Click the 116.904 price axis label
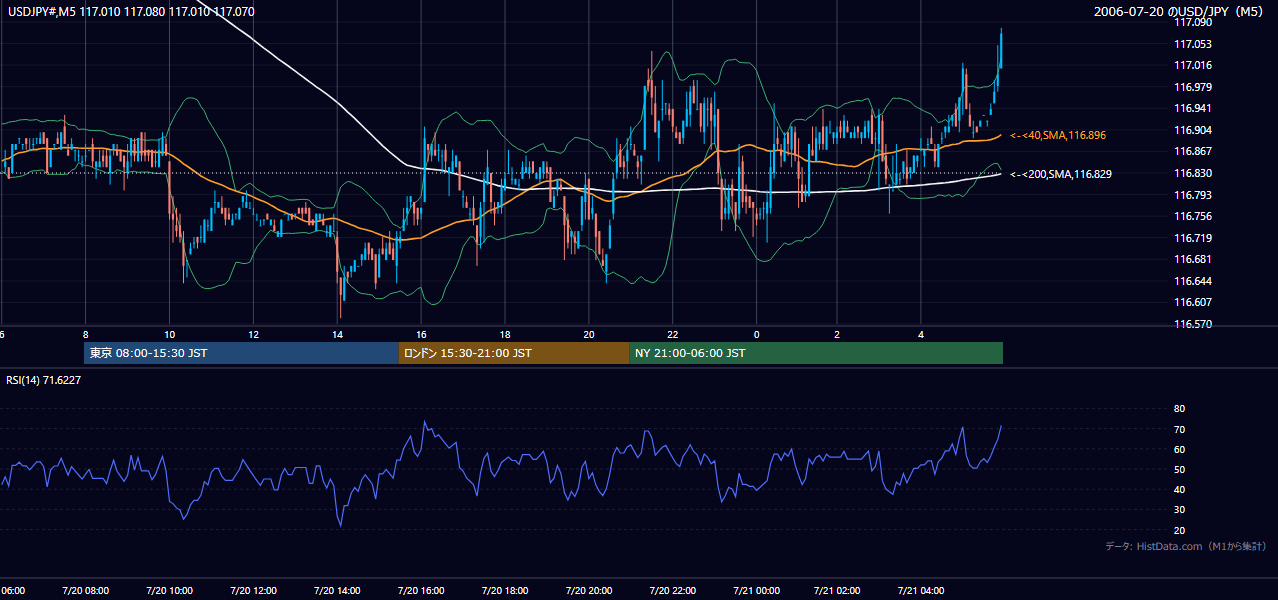This screenshot has width=1278, height=600. coord(1192,130)
